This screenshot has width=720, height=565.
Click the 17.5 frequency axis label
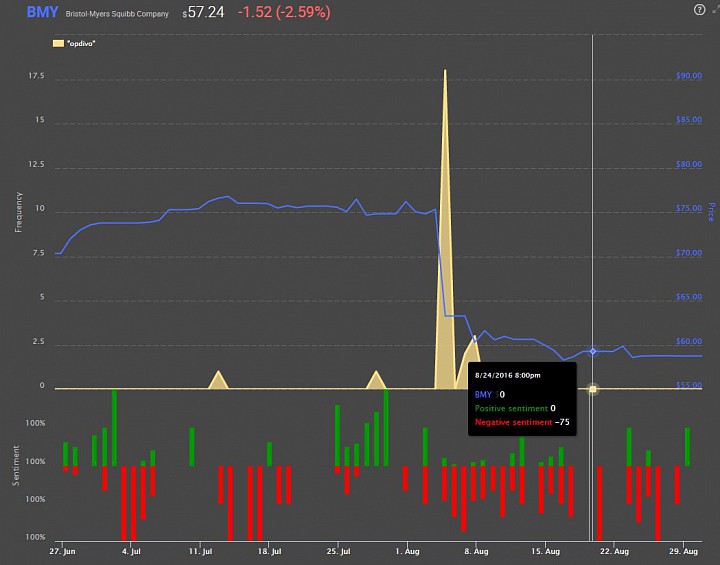tap(37, 76)
